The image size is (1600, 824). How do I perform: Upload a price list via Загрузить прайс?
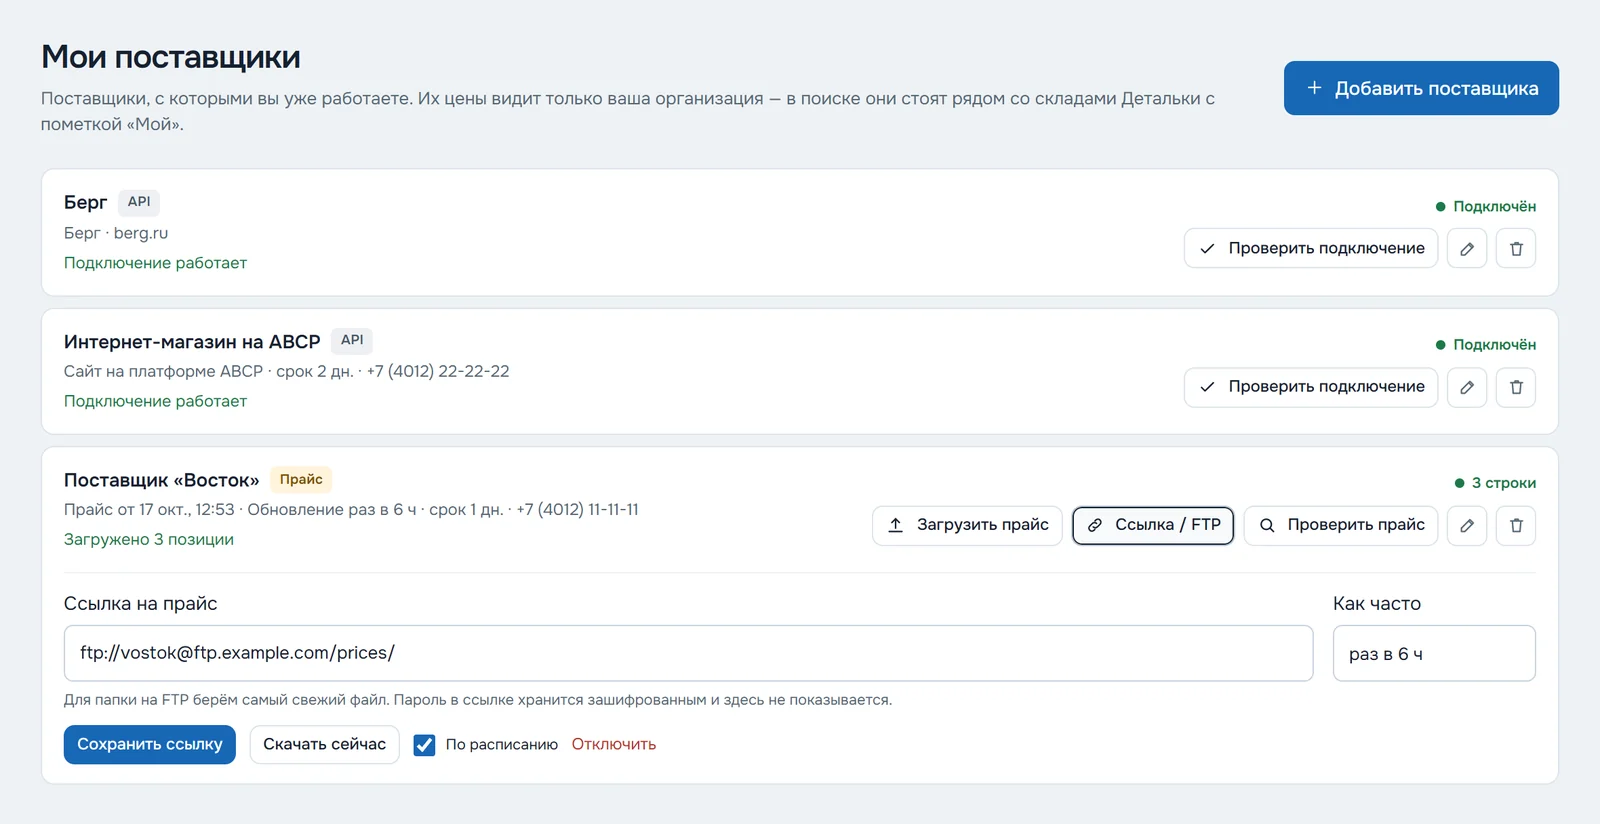967,525
